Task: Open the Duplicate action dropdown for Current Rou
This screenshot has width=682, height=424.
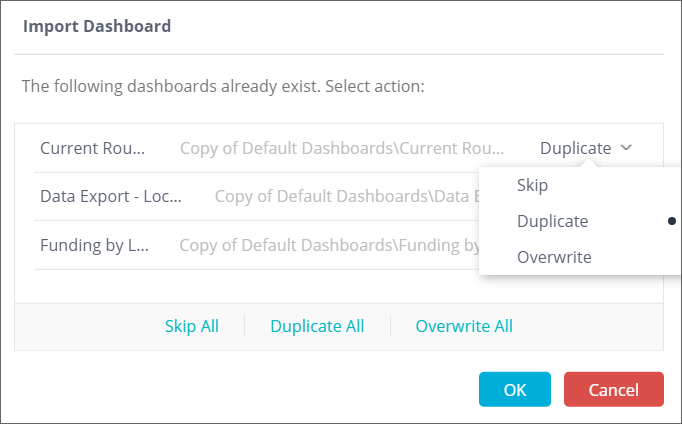Action: coord(586,148)
